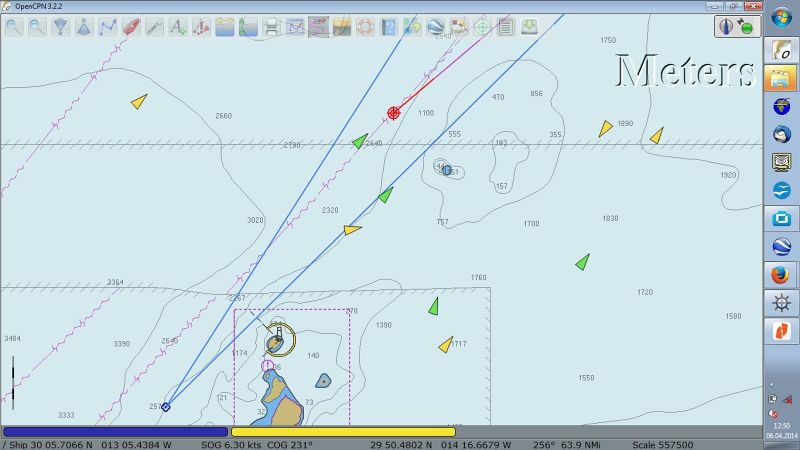Open the Route Manager icon
This screenshot has width=800, height=450.
[x=294, y=28]
